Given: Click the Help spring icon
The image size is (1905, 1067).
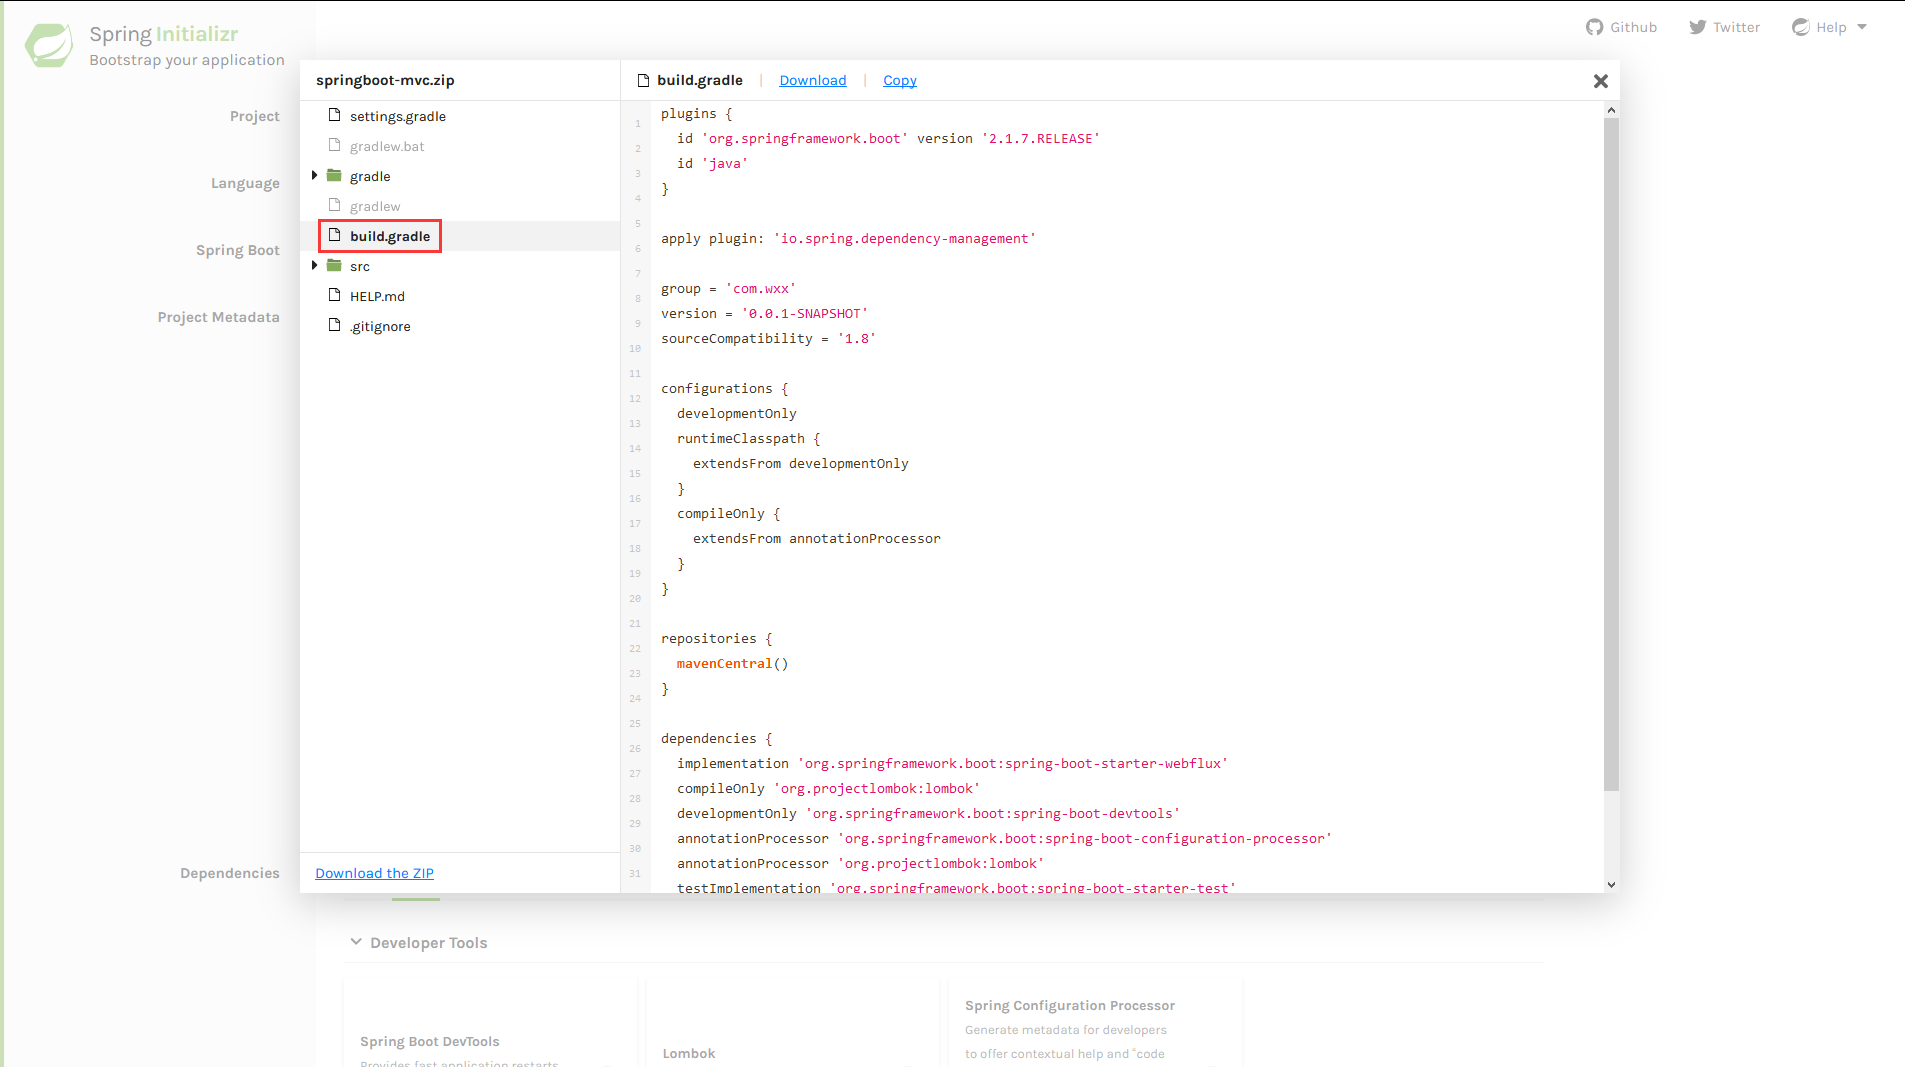Looking at the screenshot, I should [1801, 27].
